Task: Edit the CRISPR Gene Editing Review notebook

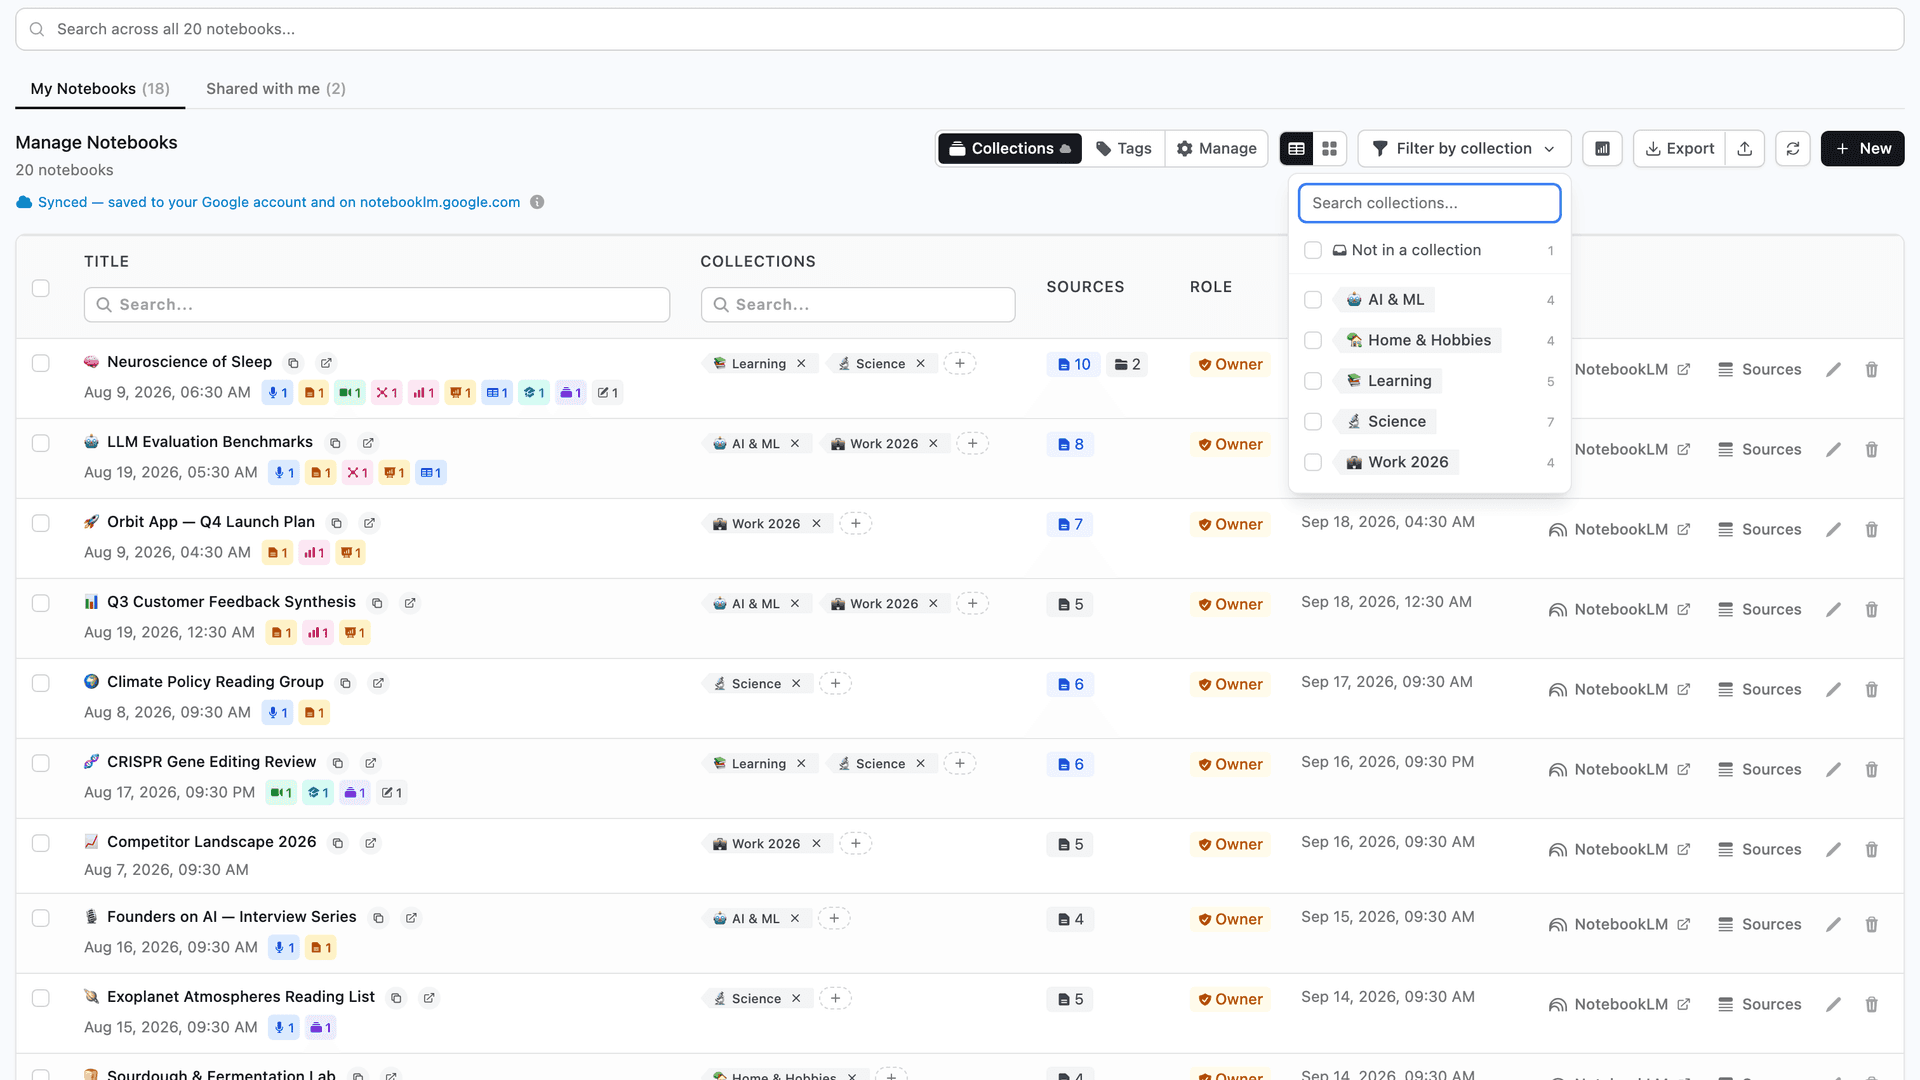Action: click(1833, 770)
